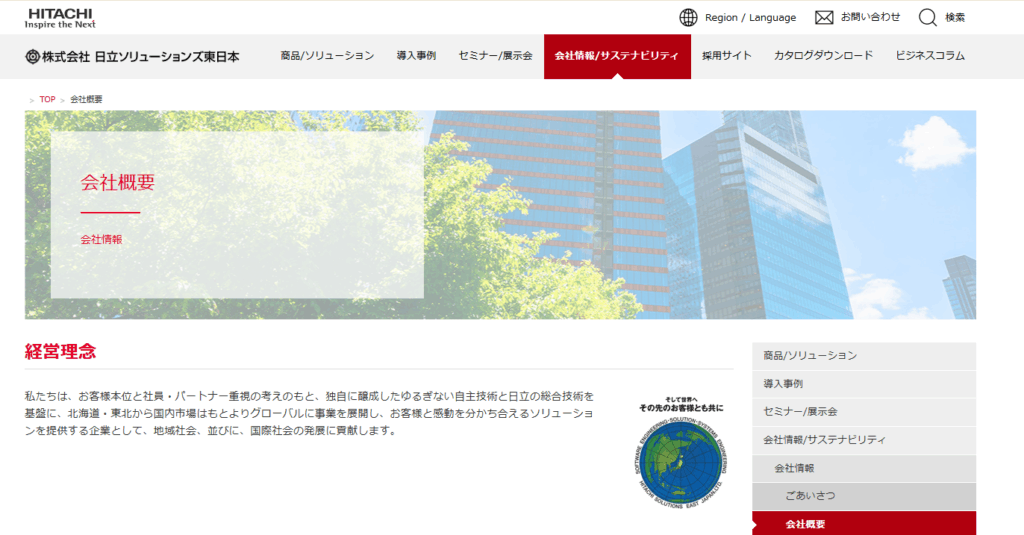
Task: Open 会社情報/サステナビリティ in the side menu
Action: point(864,440)
